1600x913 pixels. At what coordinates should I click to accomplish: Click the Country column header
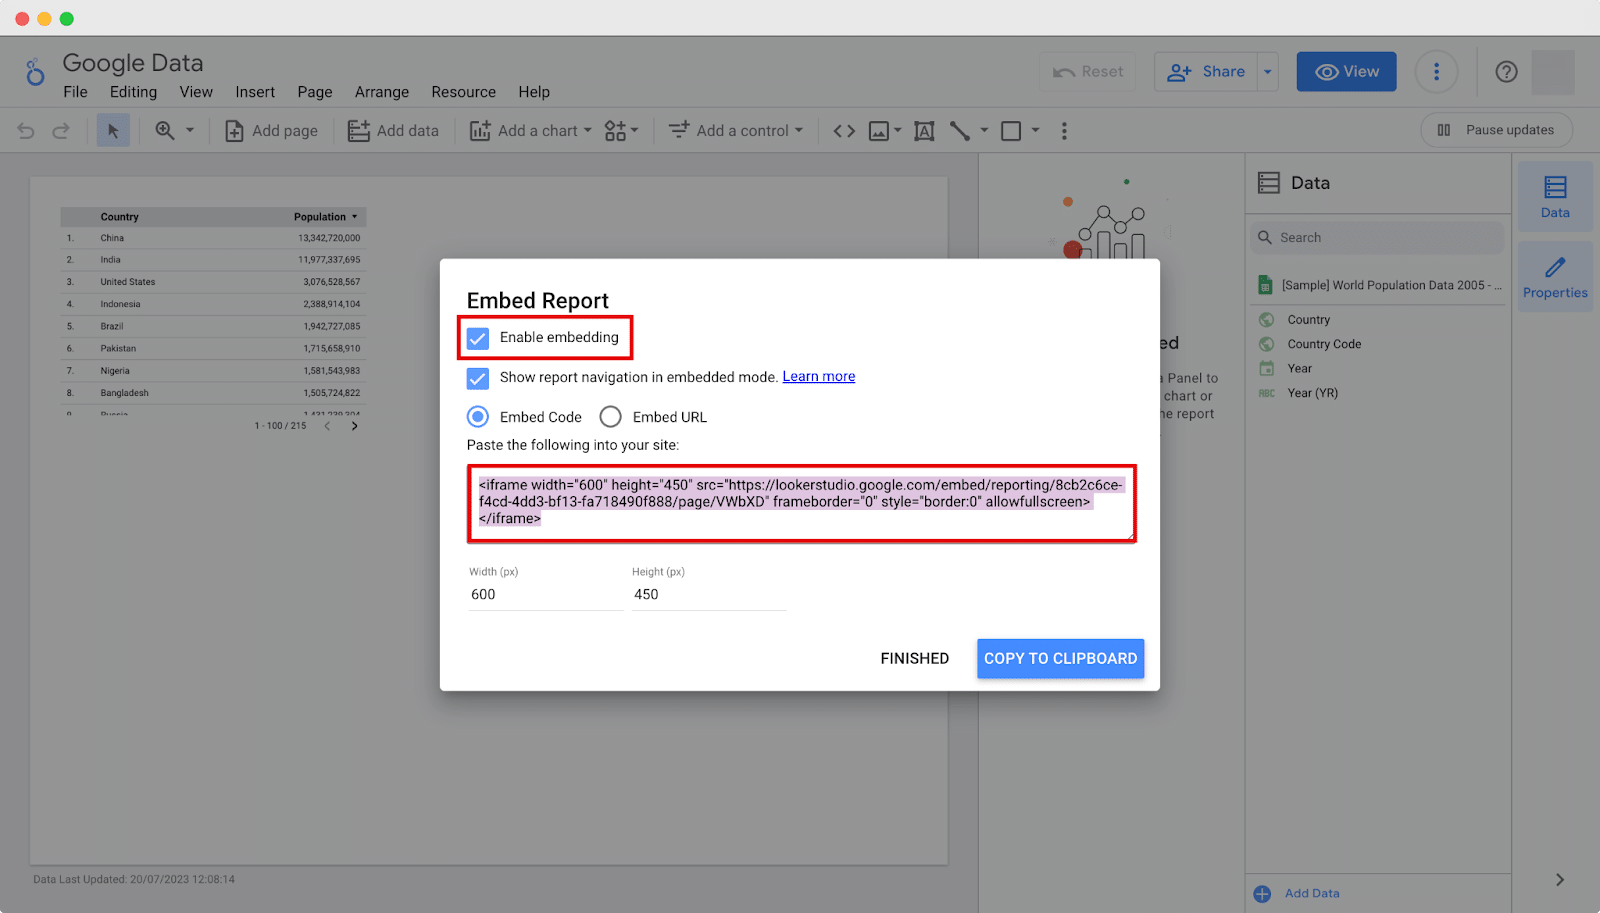[x=119, y=217]
